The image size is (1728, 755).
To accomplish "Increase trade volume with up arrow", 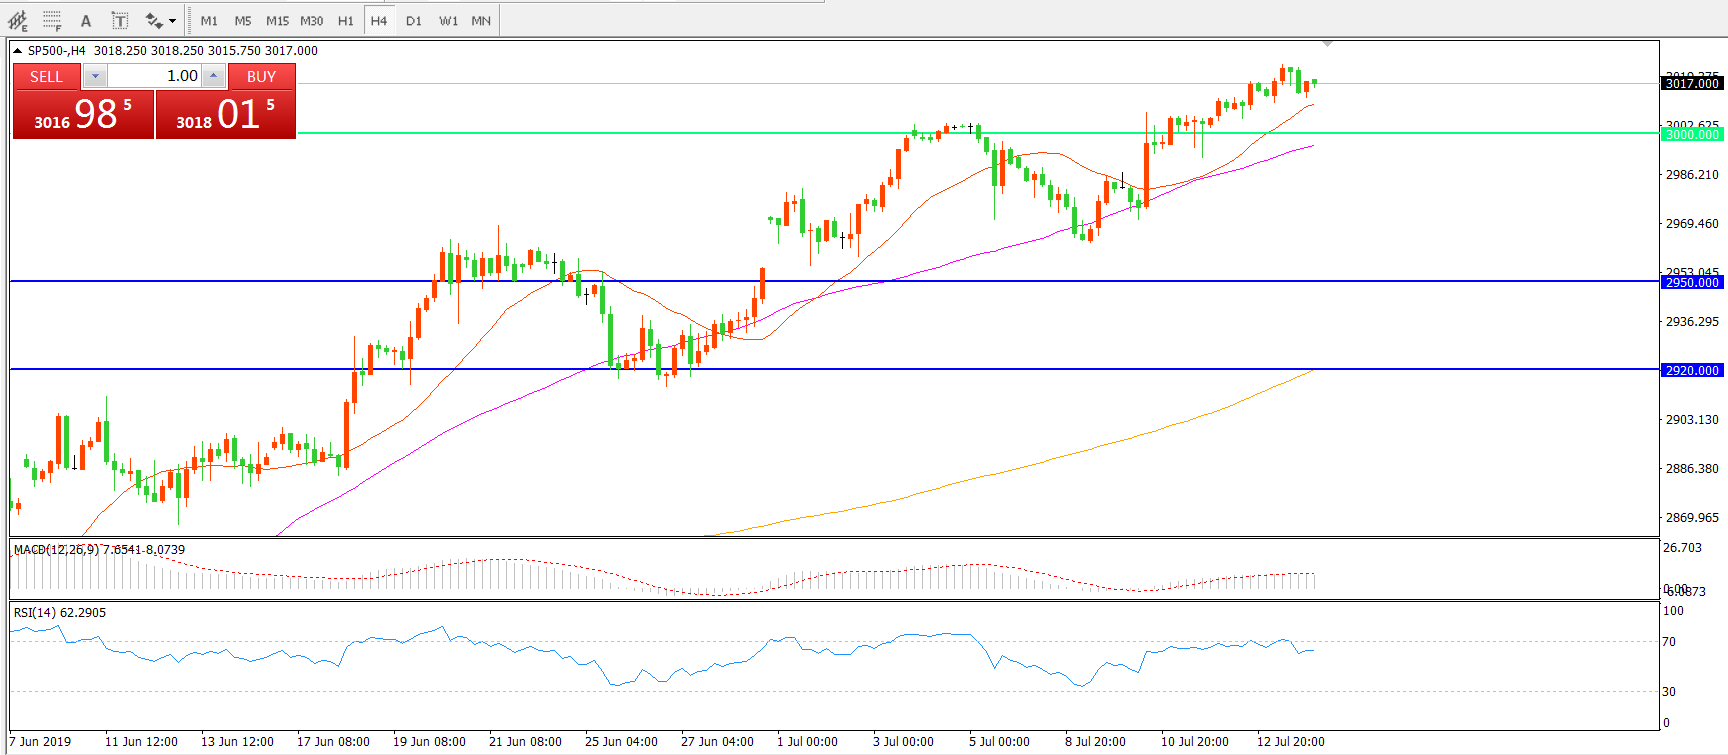I will pos(213,76).
